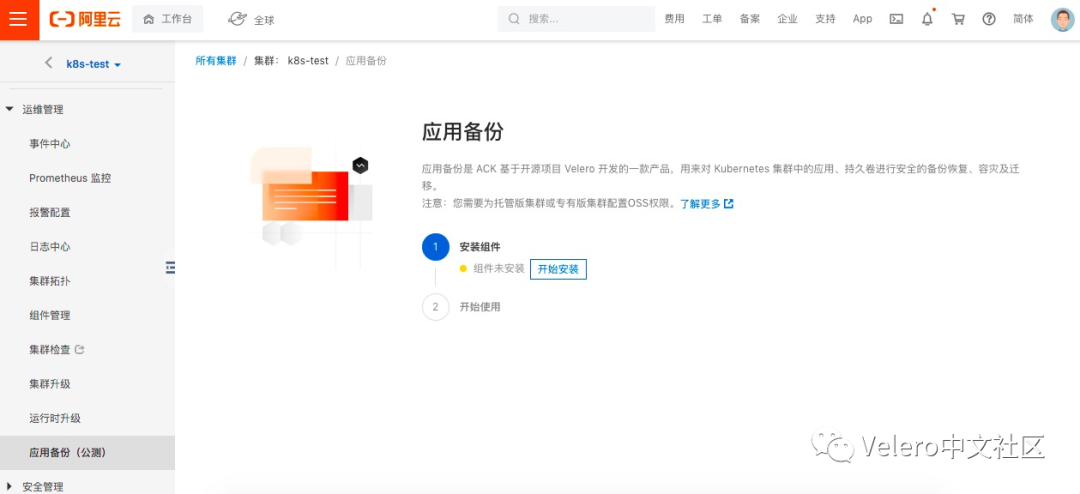
Task: Go to 所有集群 breadcrumb link
Action: [x=216, y=61]
